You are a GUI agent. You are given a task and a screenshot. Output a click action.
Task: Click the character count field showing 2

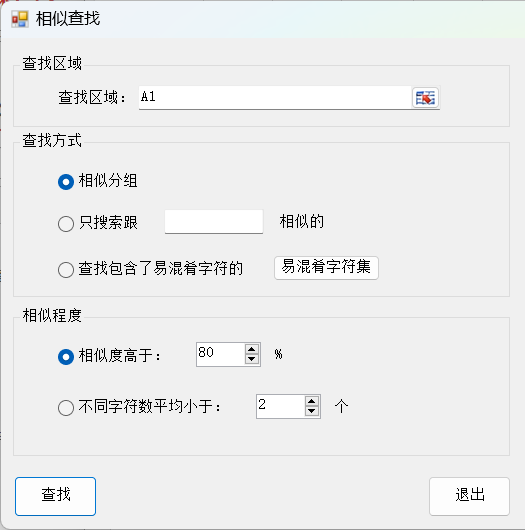280,406
